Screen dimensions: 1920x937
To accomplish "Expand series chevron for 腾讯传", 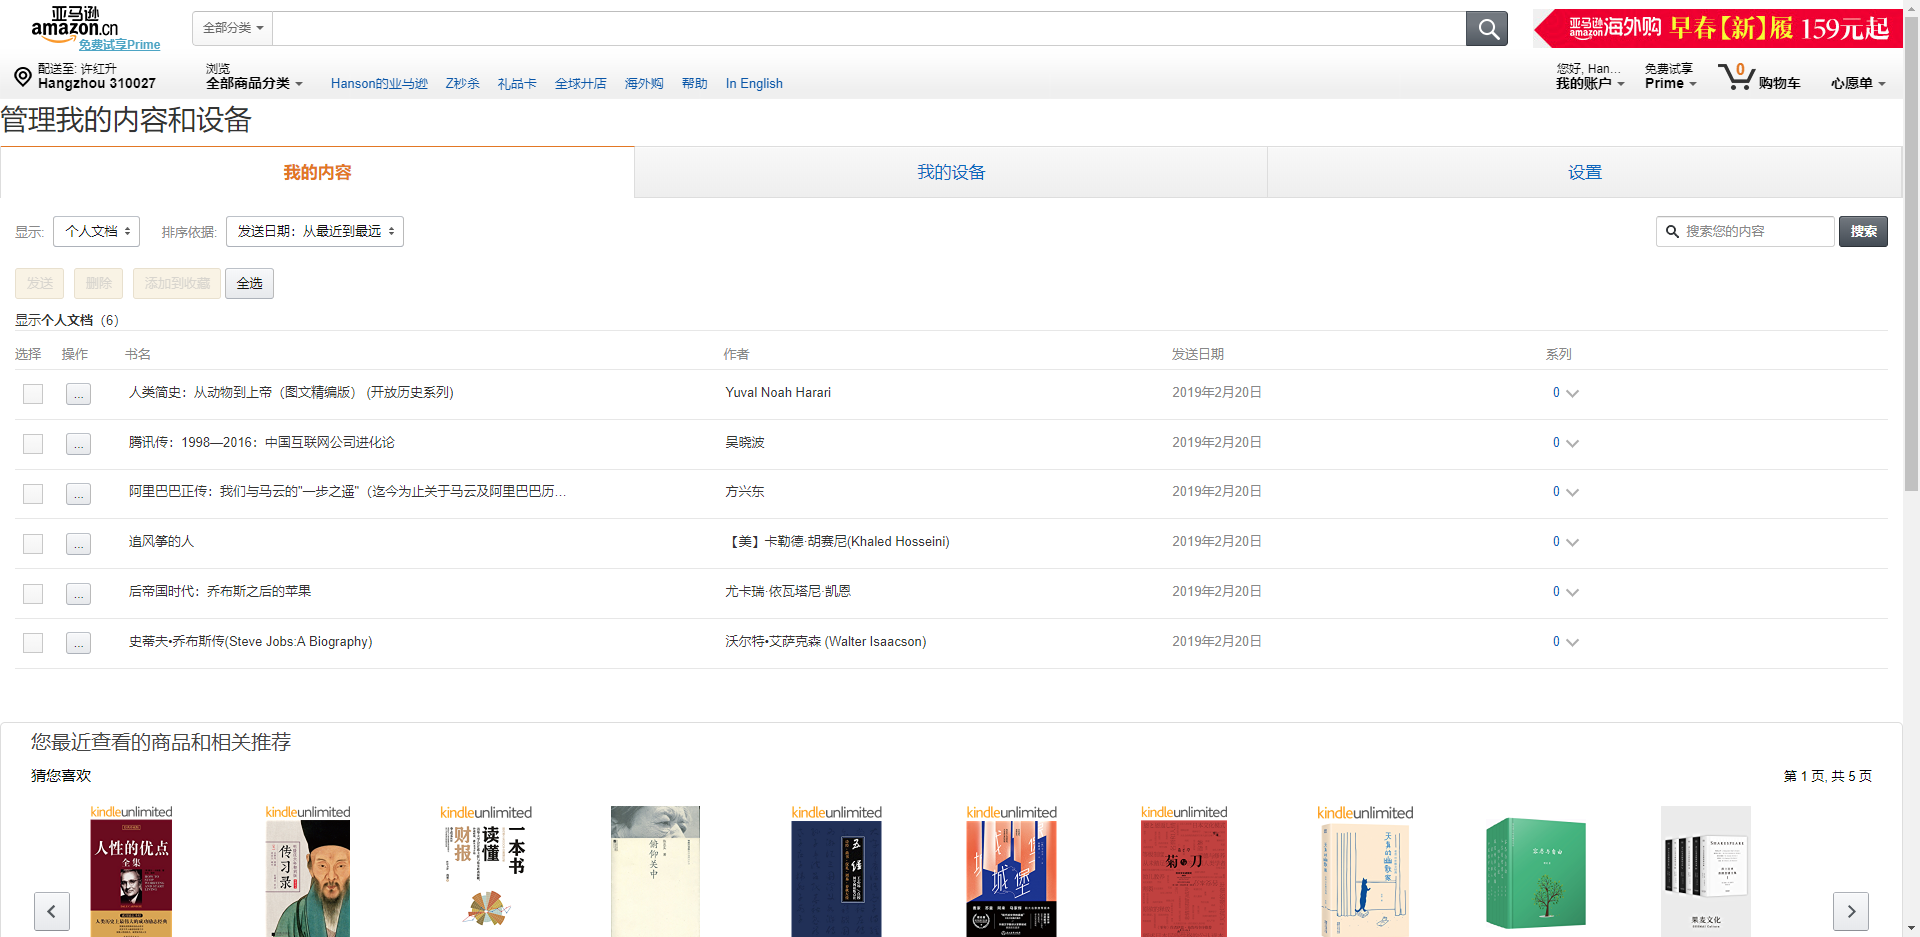I will [1572, 443].
